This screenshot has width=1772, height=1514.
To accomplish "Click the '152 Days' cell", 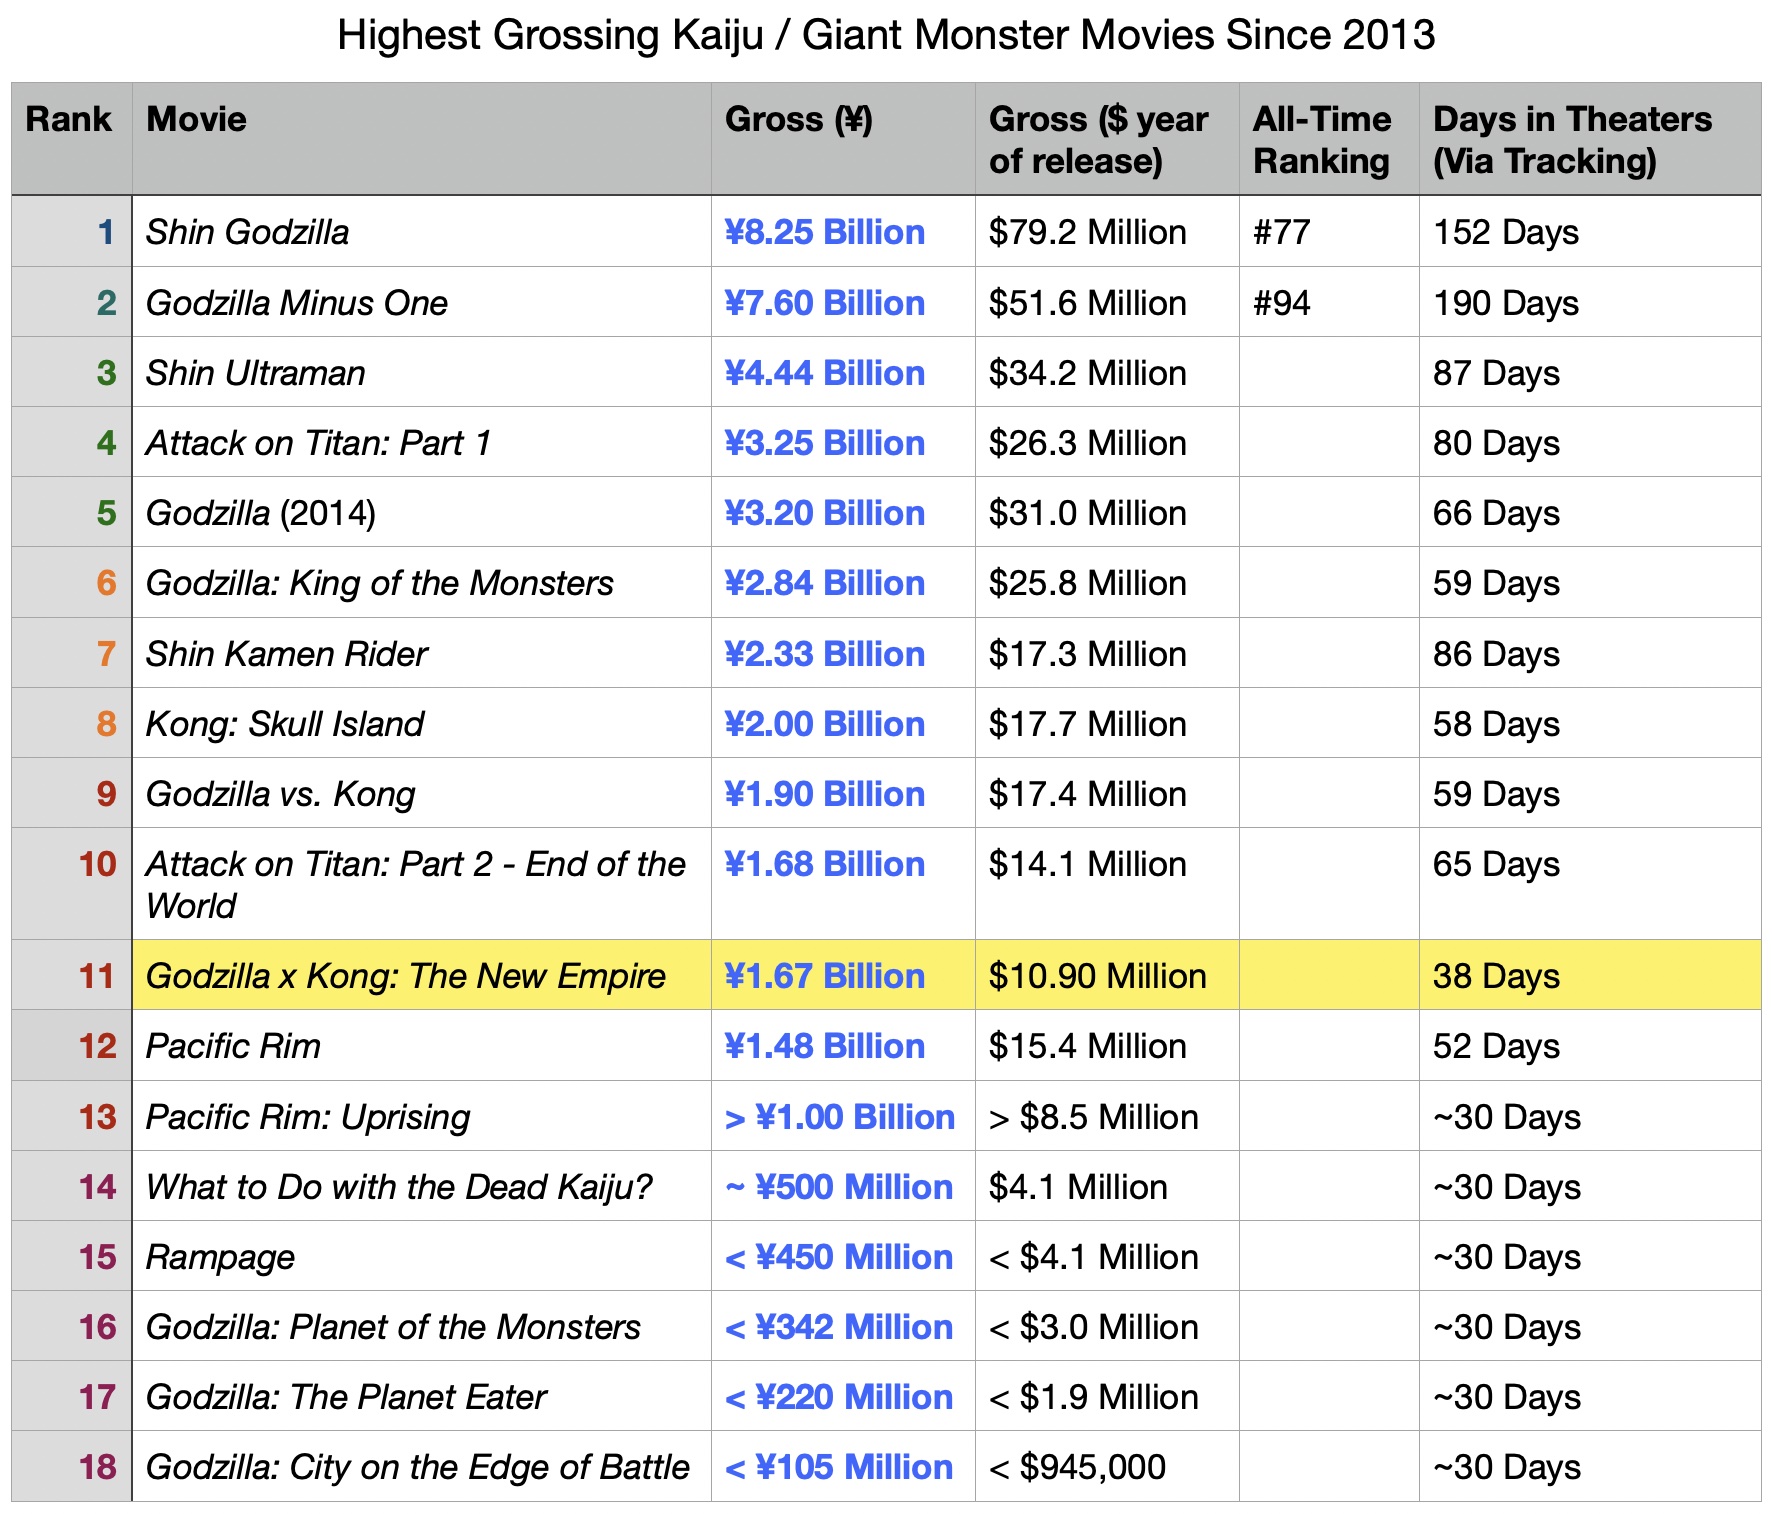I will [x=1590, y=231].
